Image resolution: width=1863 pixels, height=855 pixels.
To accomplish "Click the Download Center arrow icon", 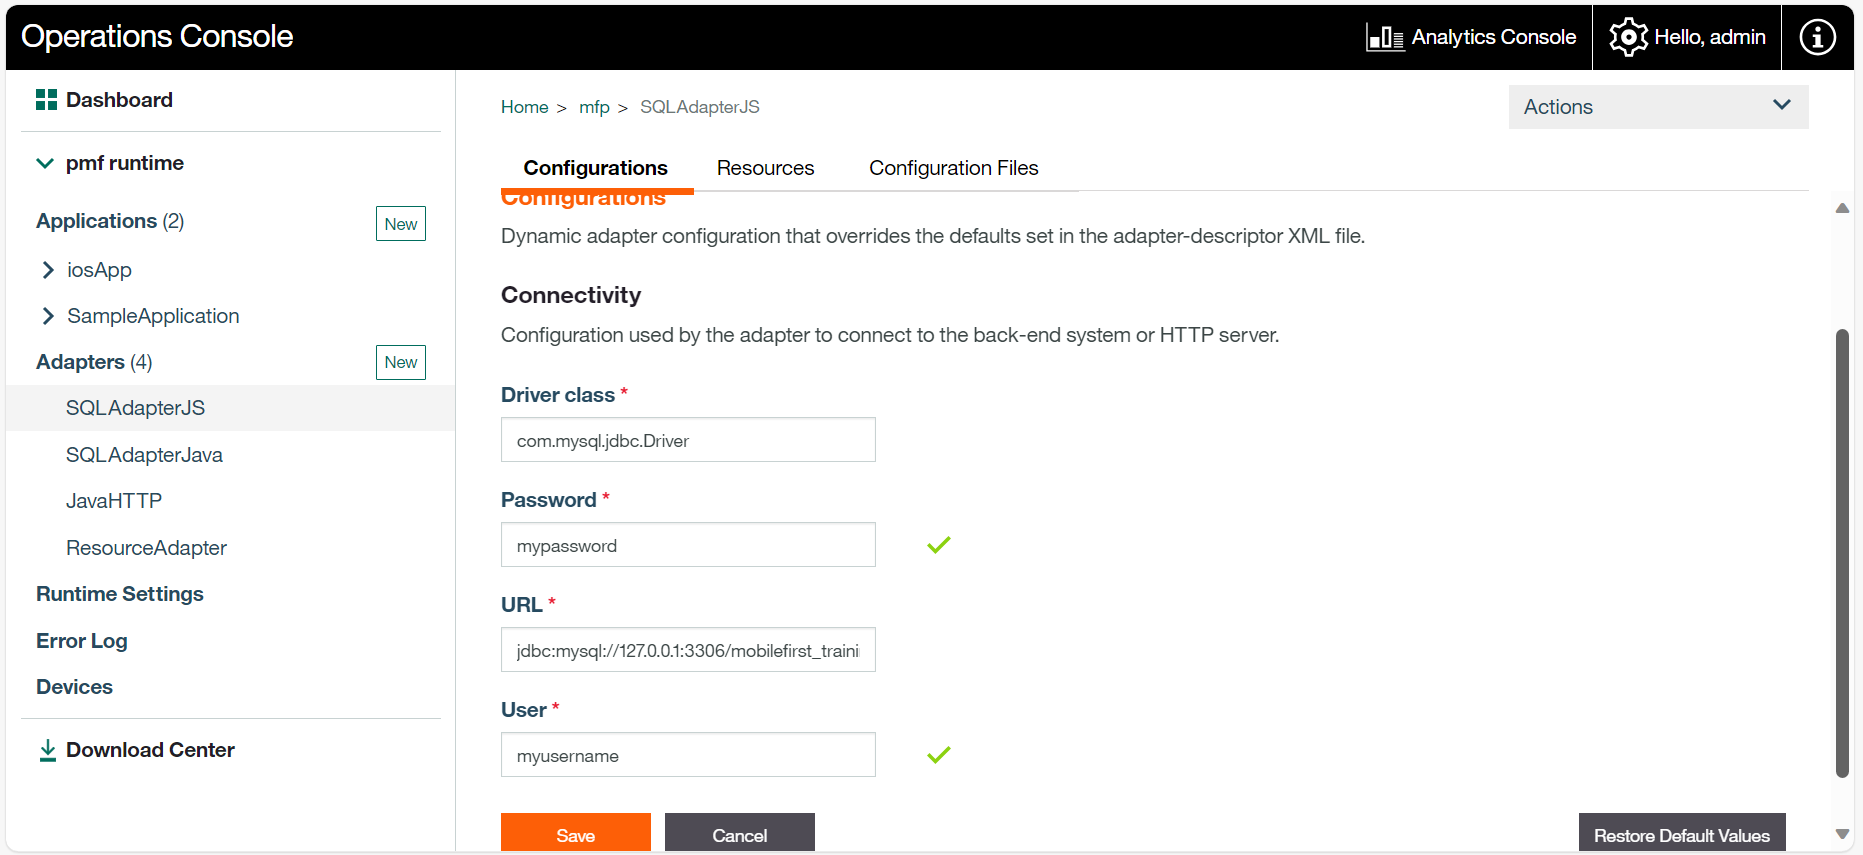I will click(x=47, y=751).
